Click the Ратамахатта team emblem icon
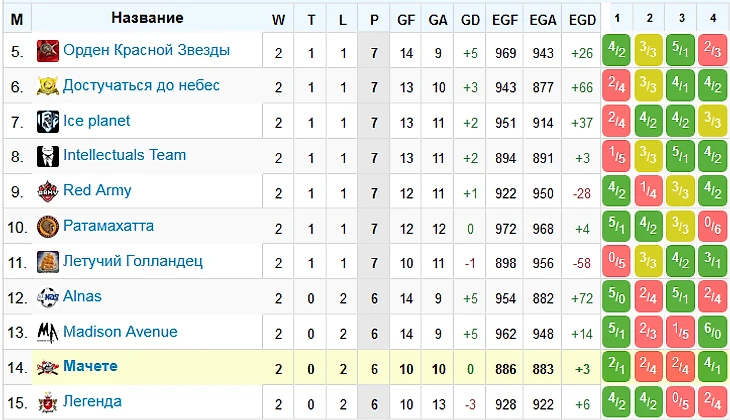 tap(47, 227)
